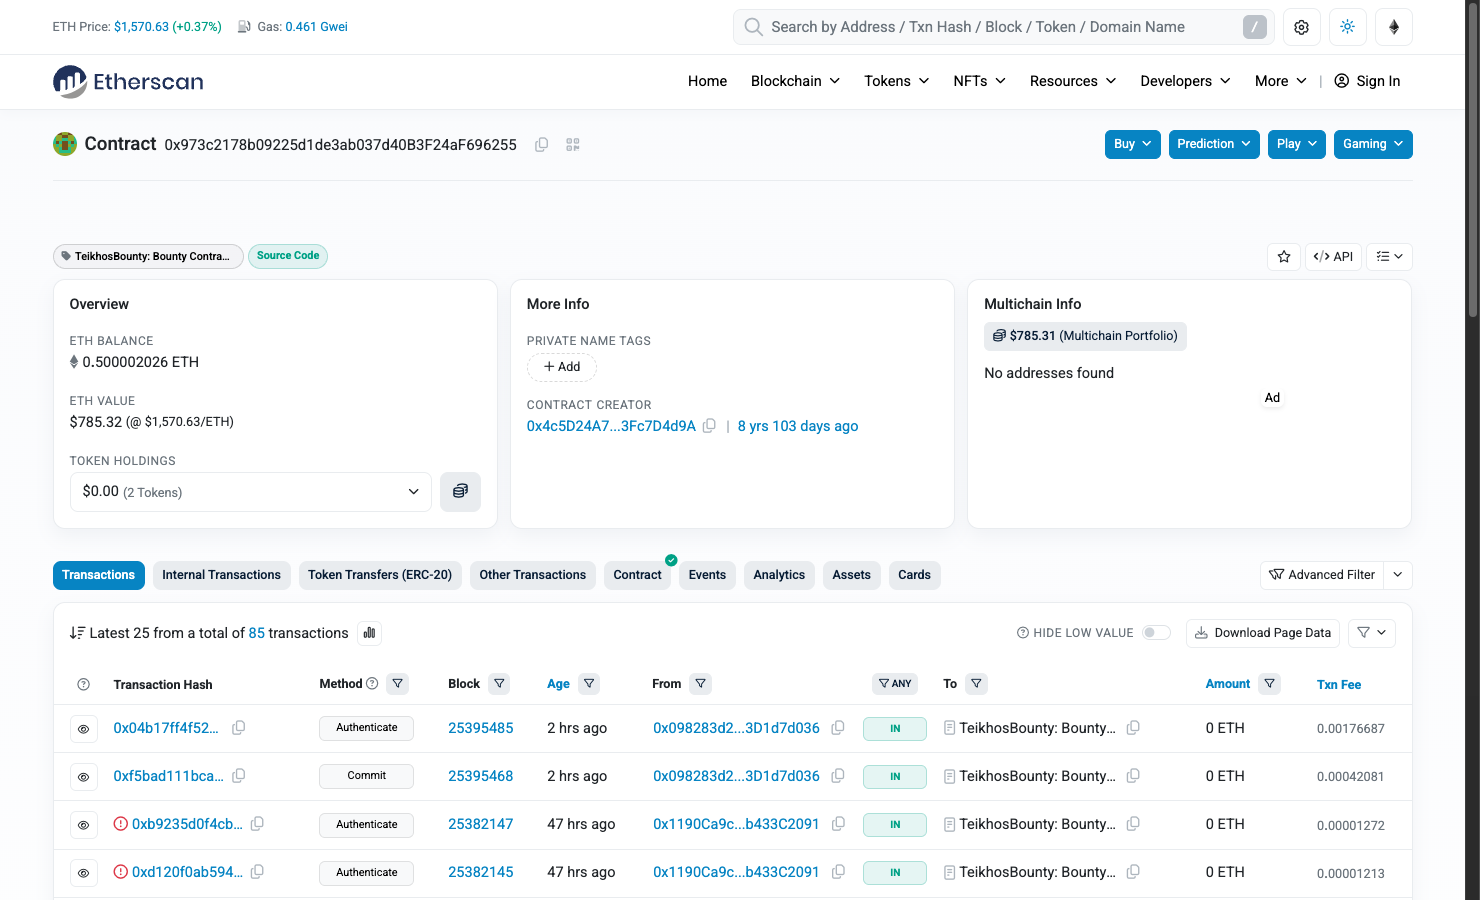Switch to the Other Transactions tab
Screen dimensions: 1480x900
[533, 575]
